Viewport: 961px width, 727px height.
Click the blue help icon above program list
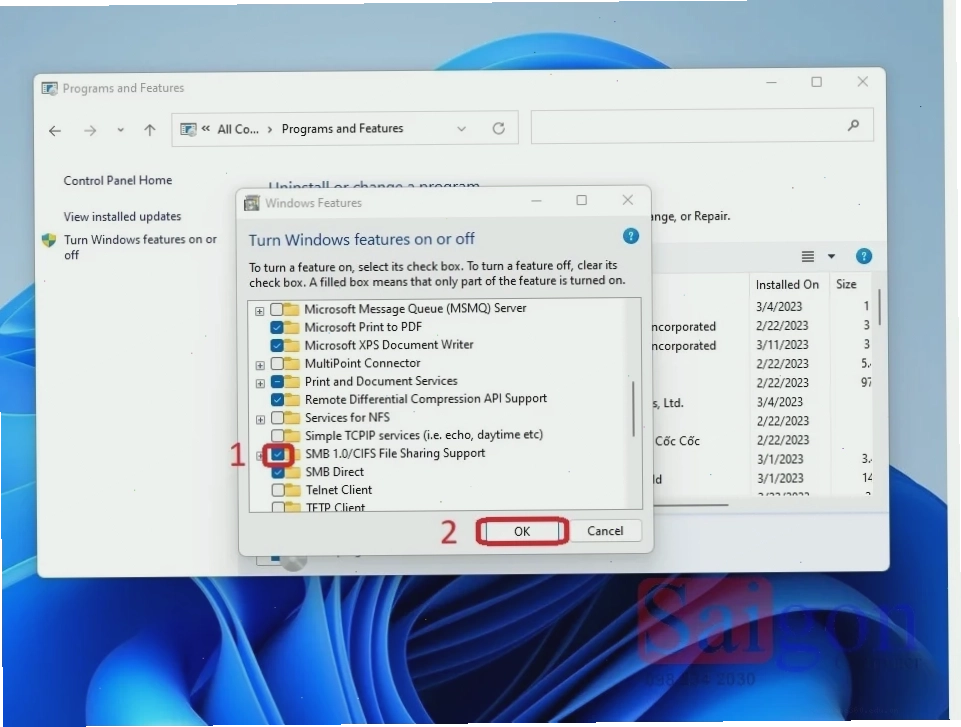(864, 256)
